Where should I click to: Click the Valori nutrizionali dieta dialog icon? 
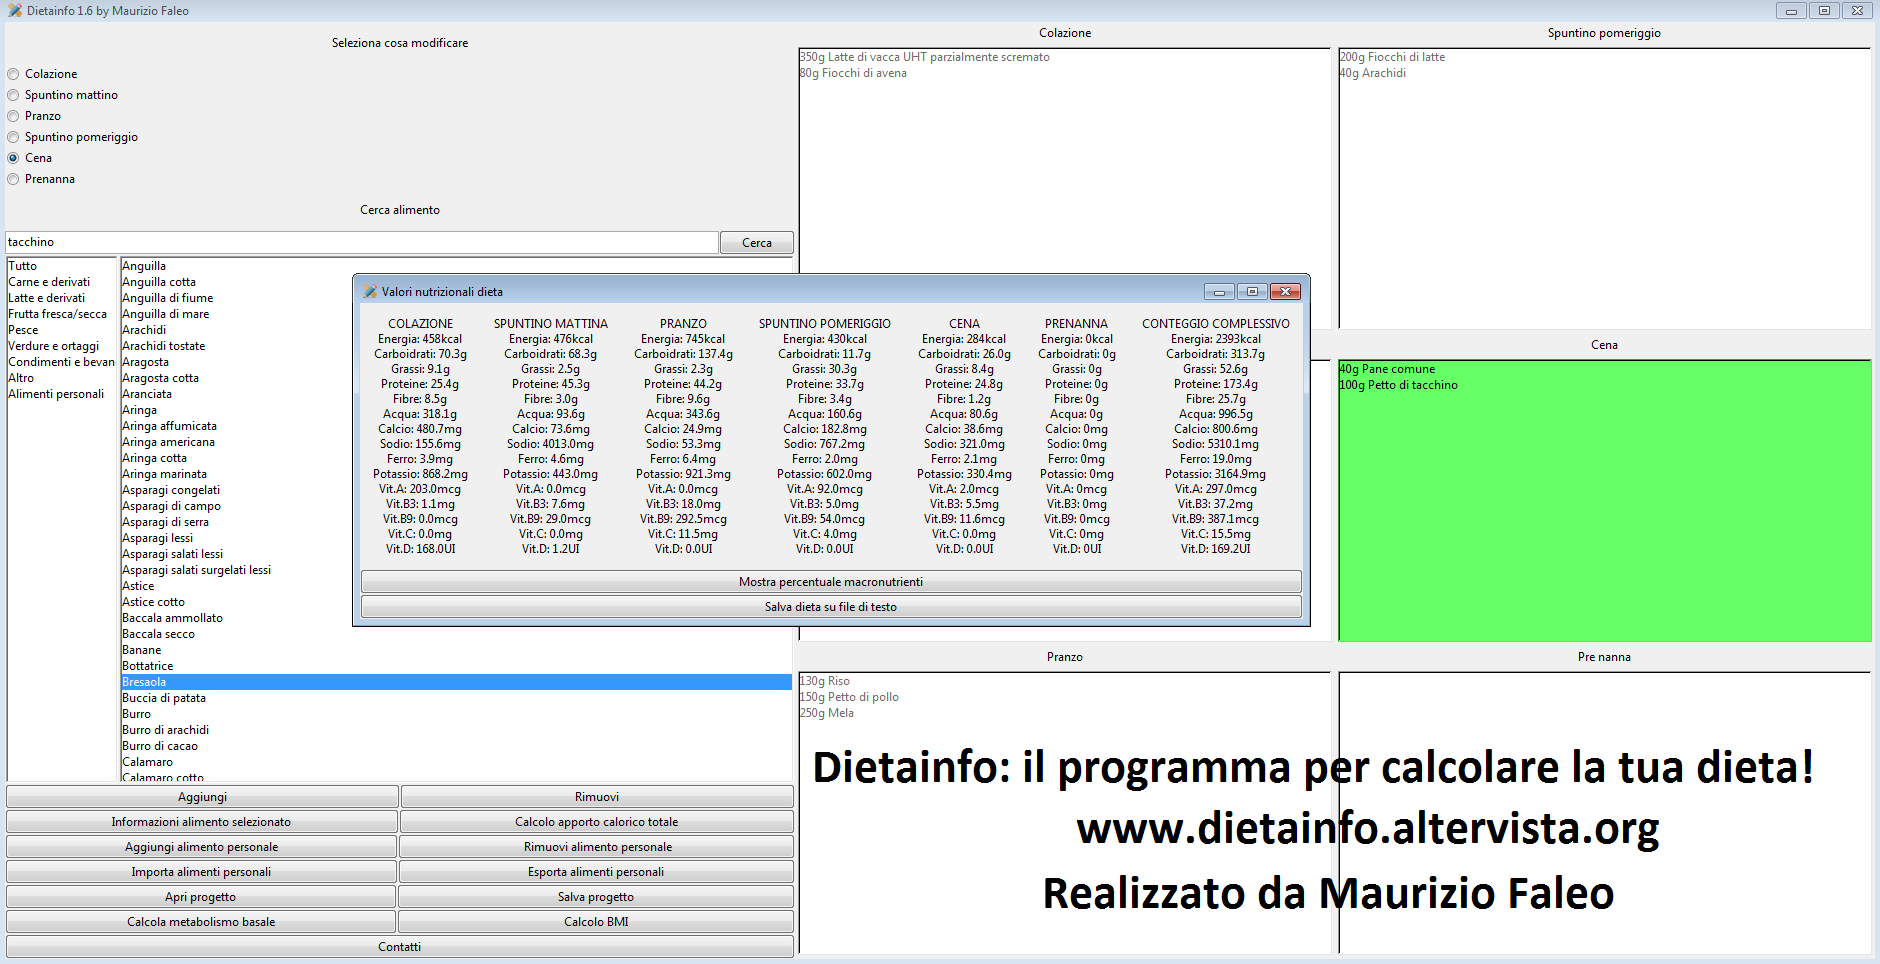[x=370, y=292]
